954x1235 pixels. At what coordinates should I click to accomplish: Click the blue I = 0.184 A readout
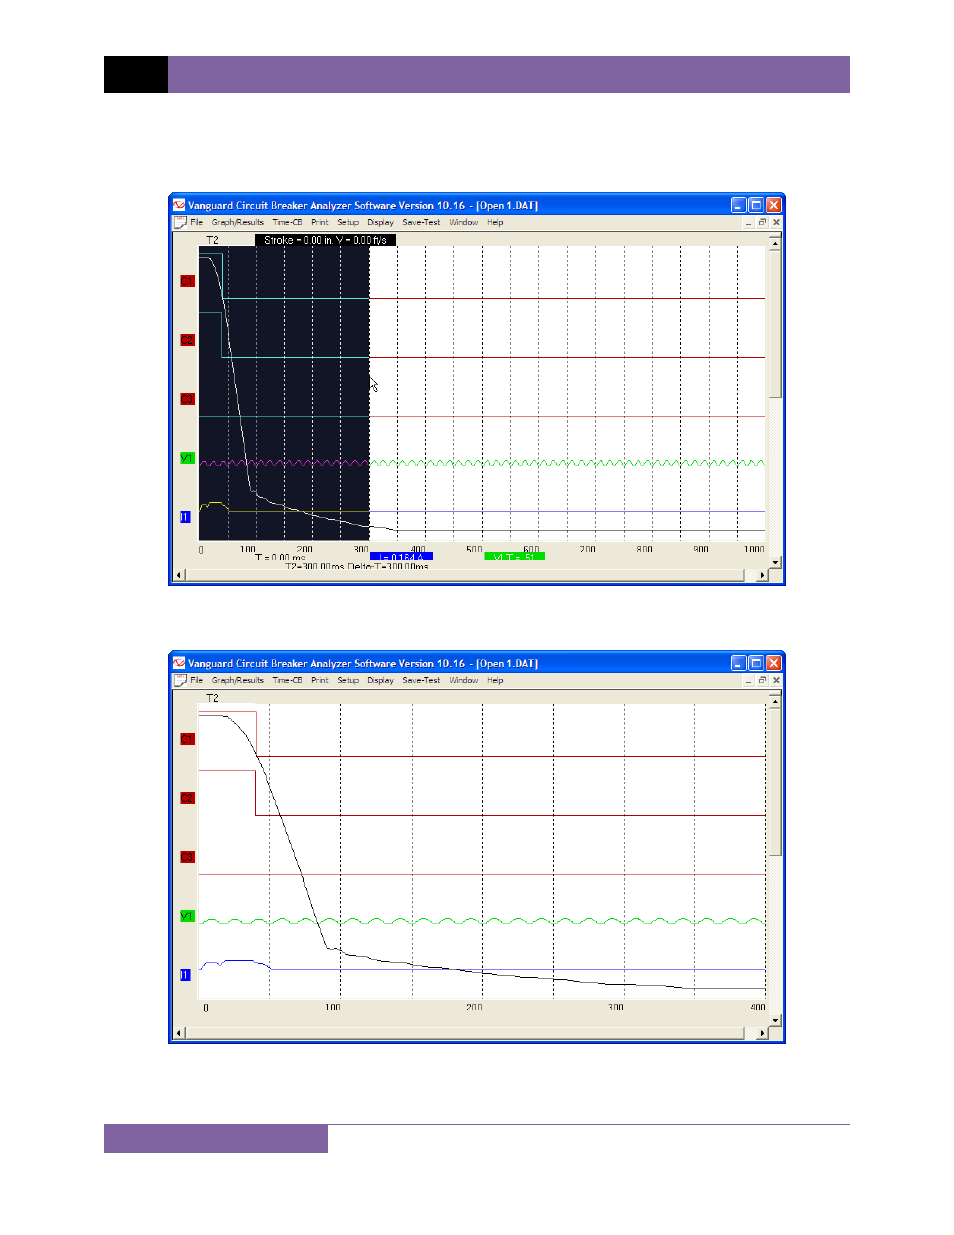(x=401, y=557)
